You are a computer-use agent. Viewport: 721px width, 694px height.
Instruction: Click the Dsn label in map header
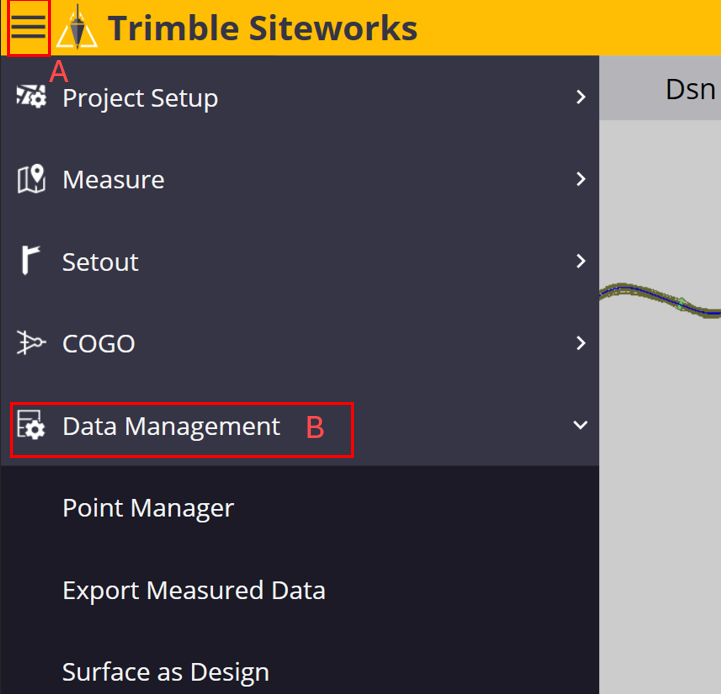[x=691, y=89]
